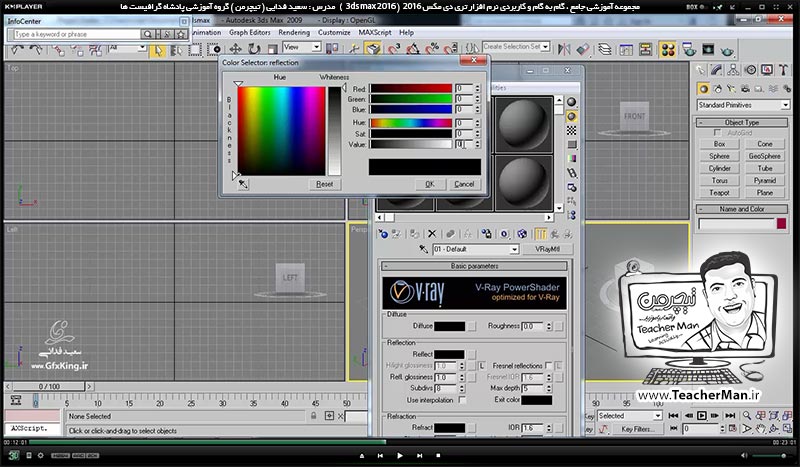
Task: Click OK in the Color Selector
Action: click(x=430, y=184)
